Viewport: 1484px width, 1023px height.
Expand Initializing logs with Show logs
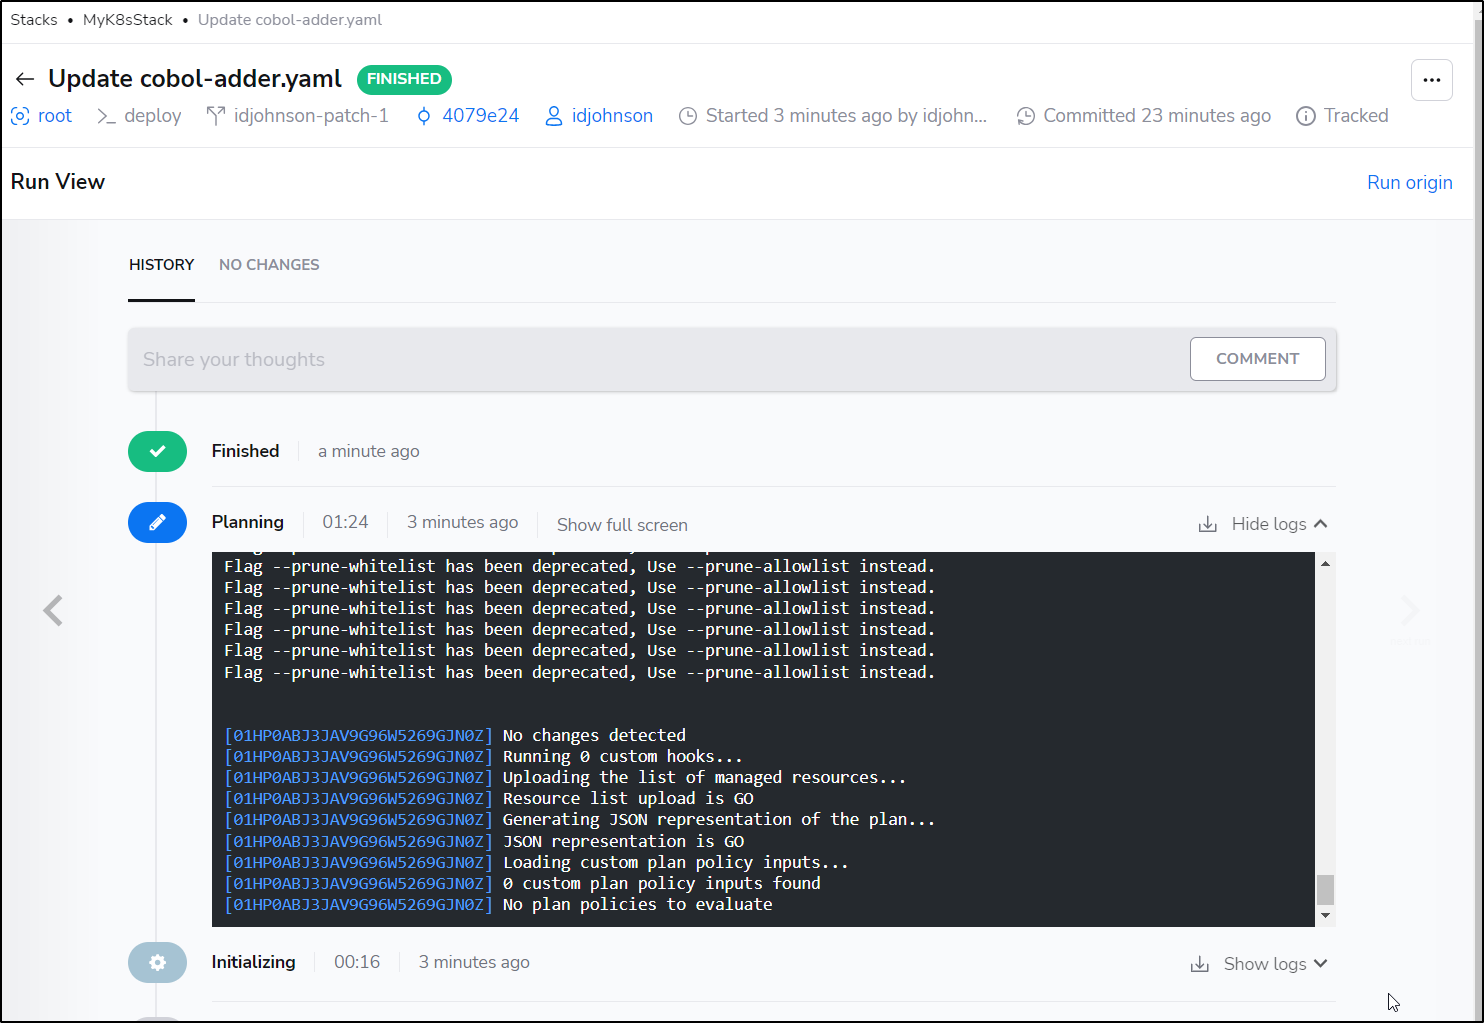click(1275, 964)
